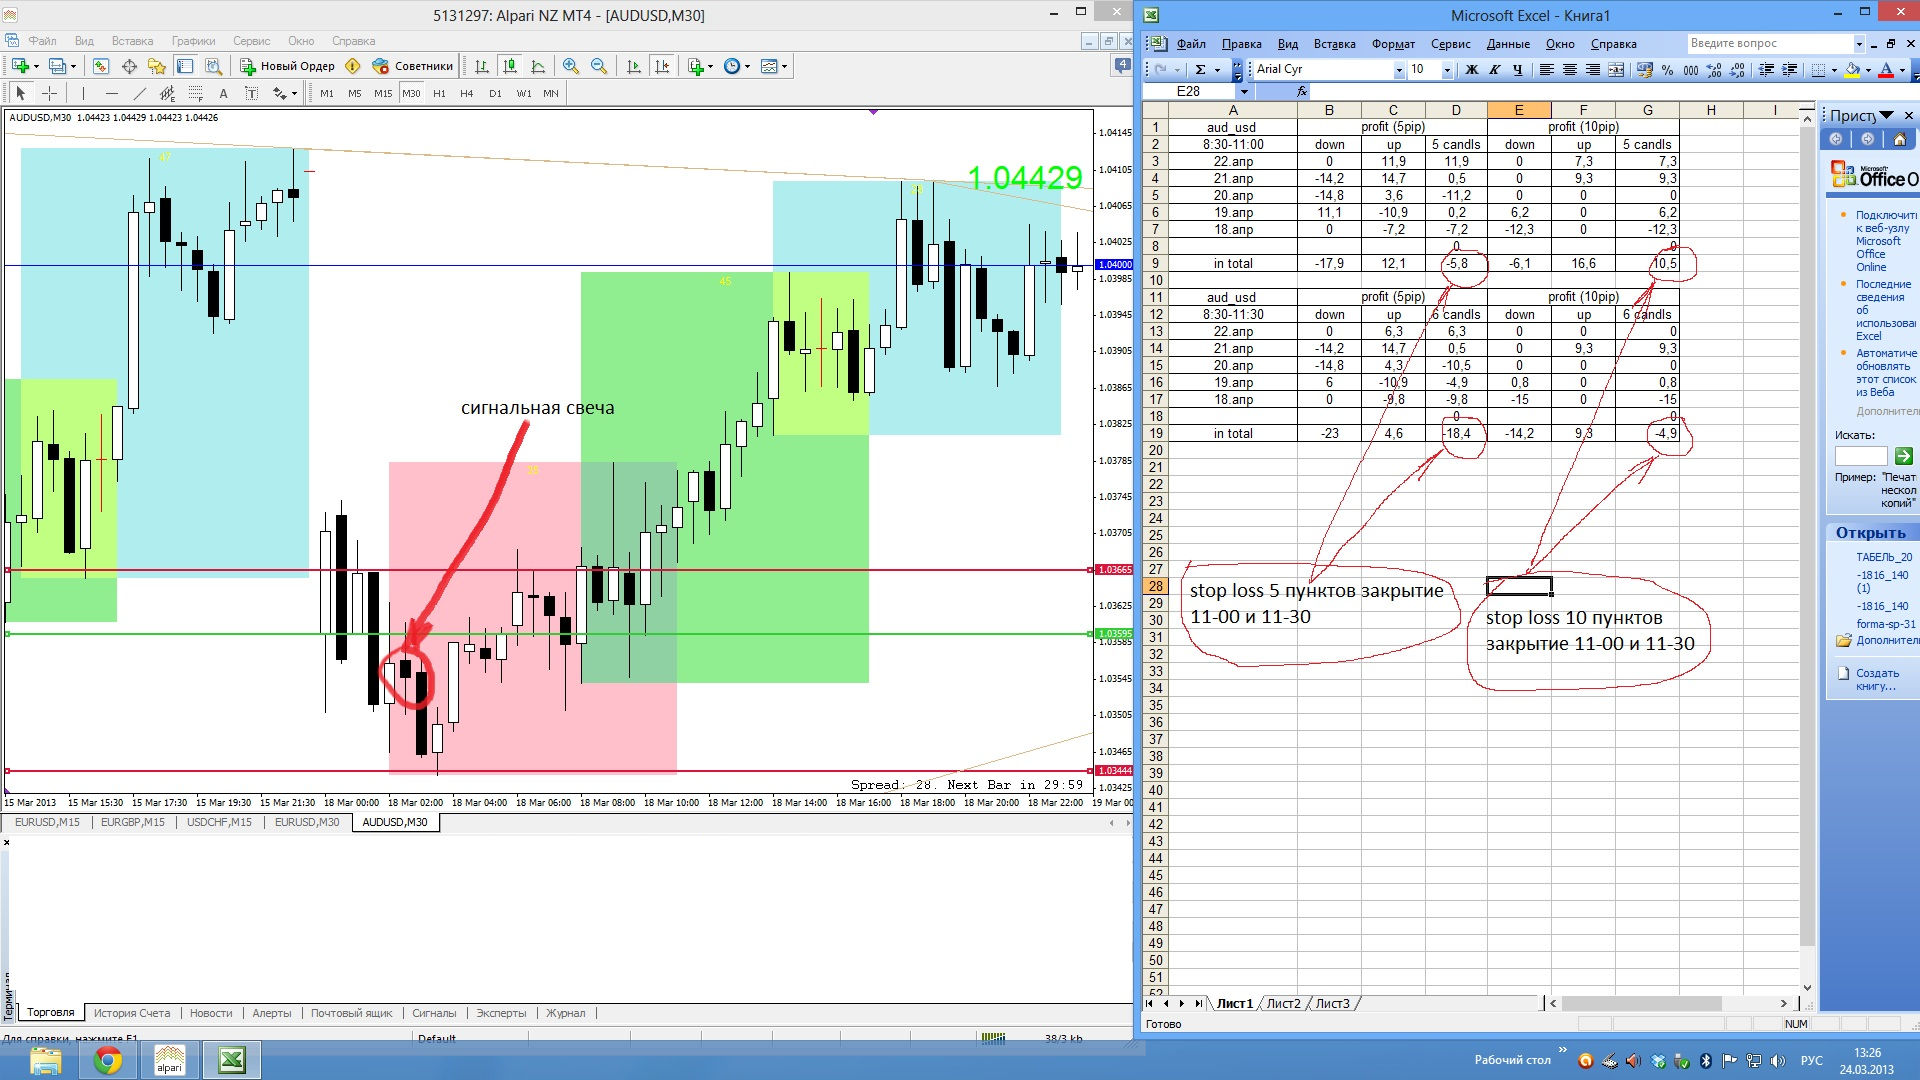1920x1080 pixels.
Task: Select trendline drawing tool in MT4
Action: pyautogui.click(x=139, y=93)
